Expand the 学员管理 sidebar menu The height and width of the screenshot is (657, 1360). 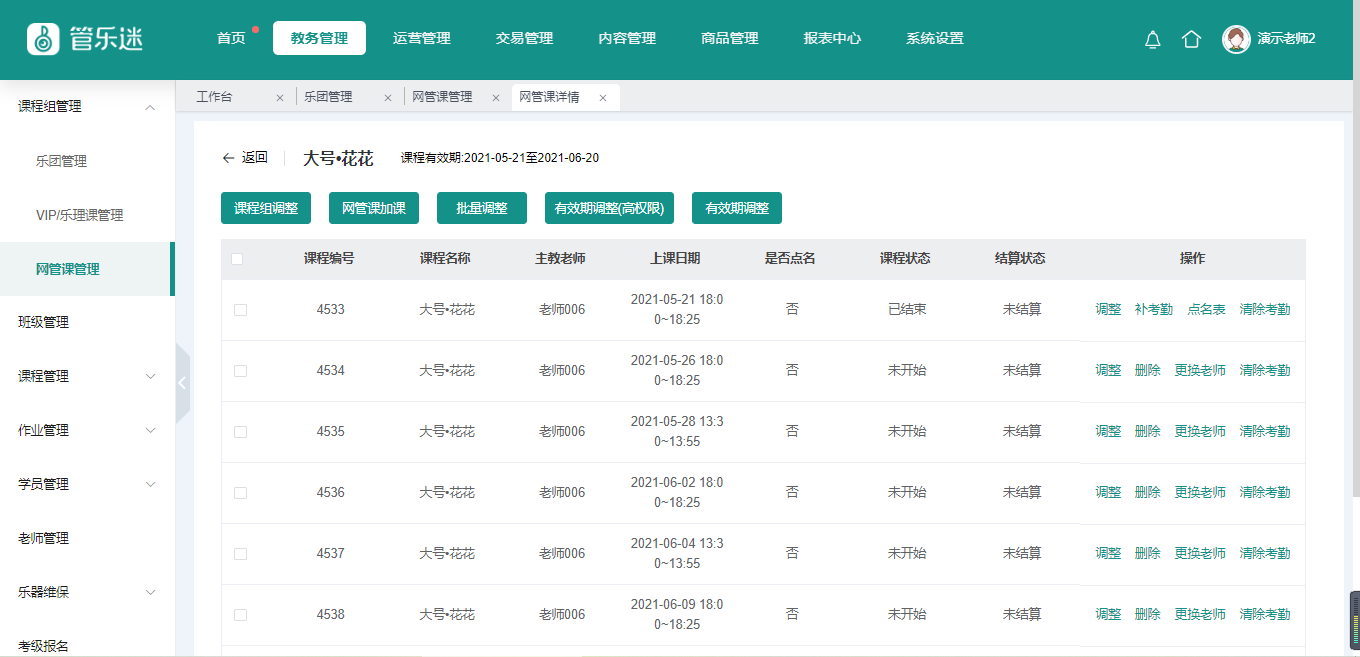(x=151, y=485)
